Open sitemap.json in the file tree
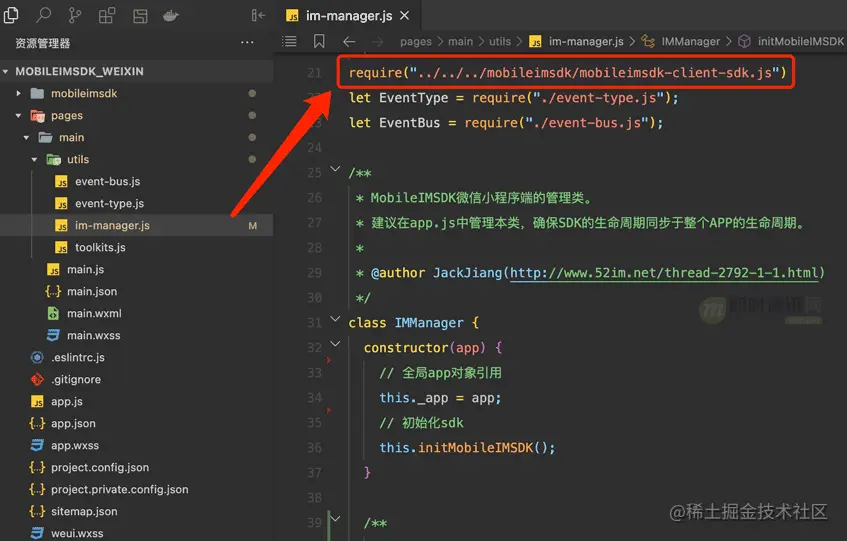 click(x=84, y=511)
